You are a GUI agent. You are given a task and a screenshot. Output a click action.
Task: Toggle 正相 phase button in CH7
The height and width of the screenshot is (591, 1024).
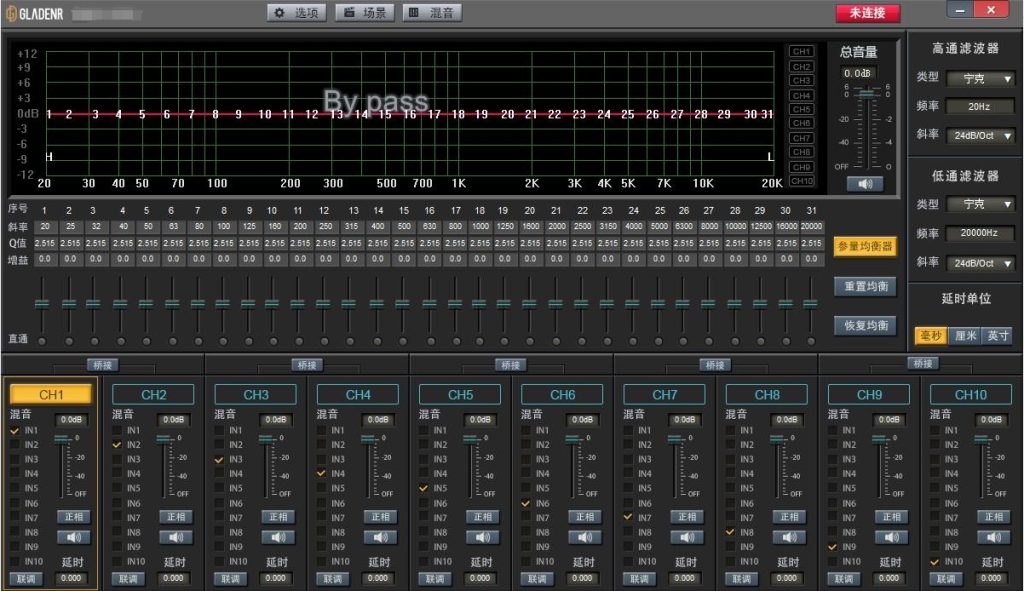[687, 517]
